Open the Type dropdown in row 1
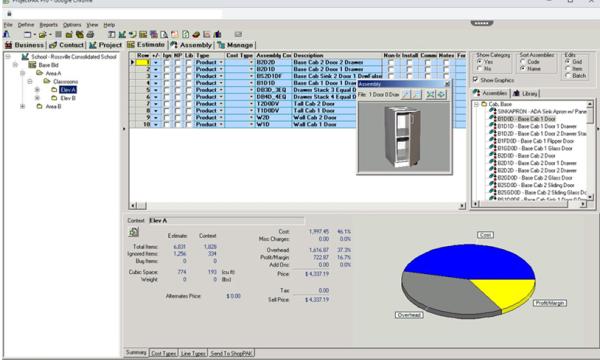The height and width of the screenshot is (360, 600). [x=221, y=62]
